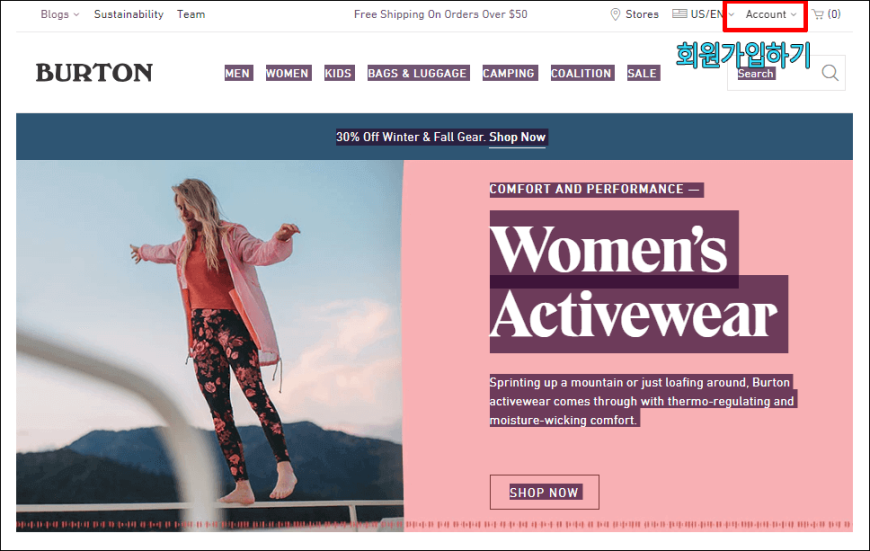Viewport: 870px width, 551px height.
Task: Open the Men menu
Action: pos(238,73)
